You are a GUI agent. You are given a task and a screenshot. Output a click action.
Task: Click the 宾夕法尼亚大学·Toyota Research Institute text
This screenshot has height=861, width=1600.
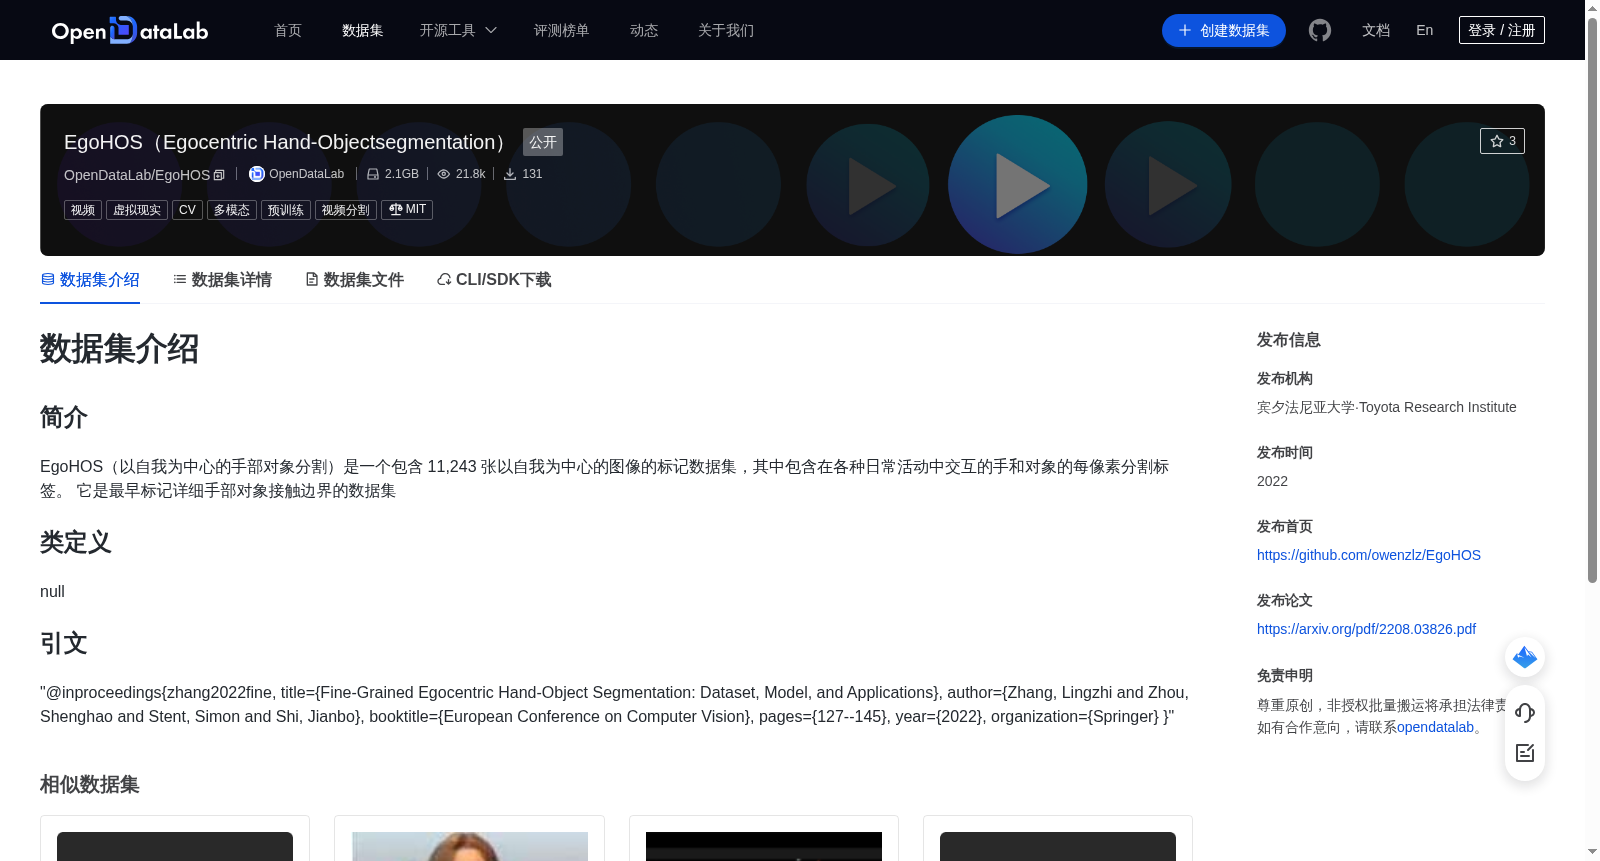[x=1387, y=407]
